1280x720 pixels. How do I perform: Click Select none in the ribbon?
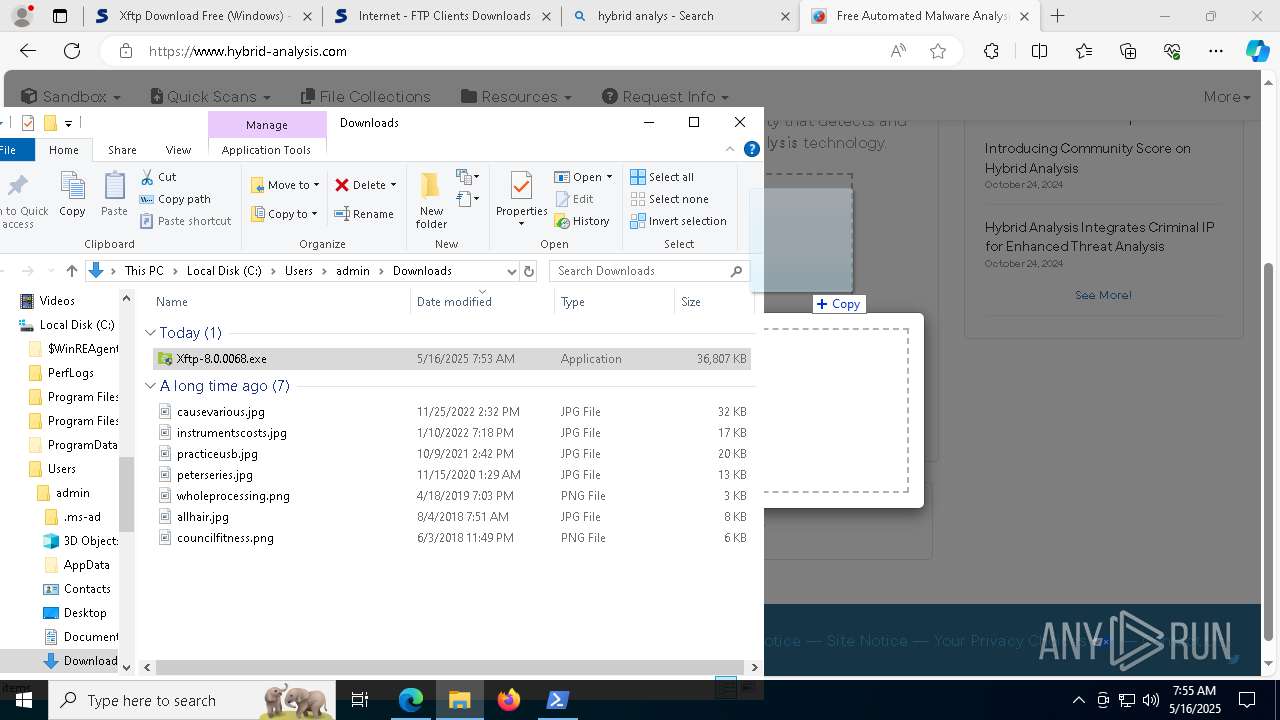(x=669, y=199)
